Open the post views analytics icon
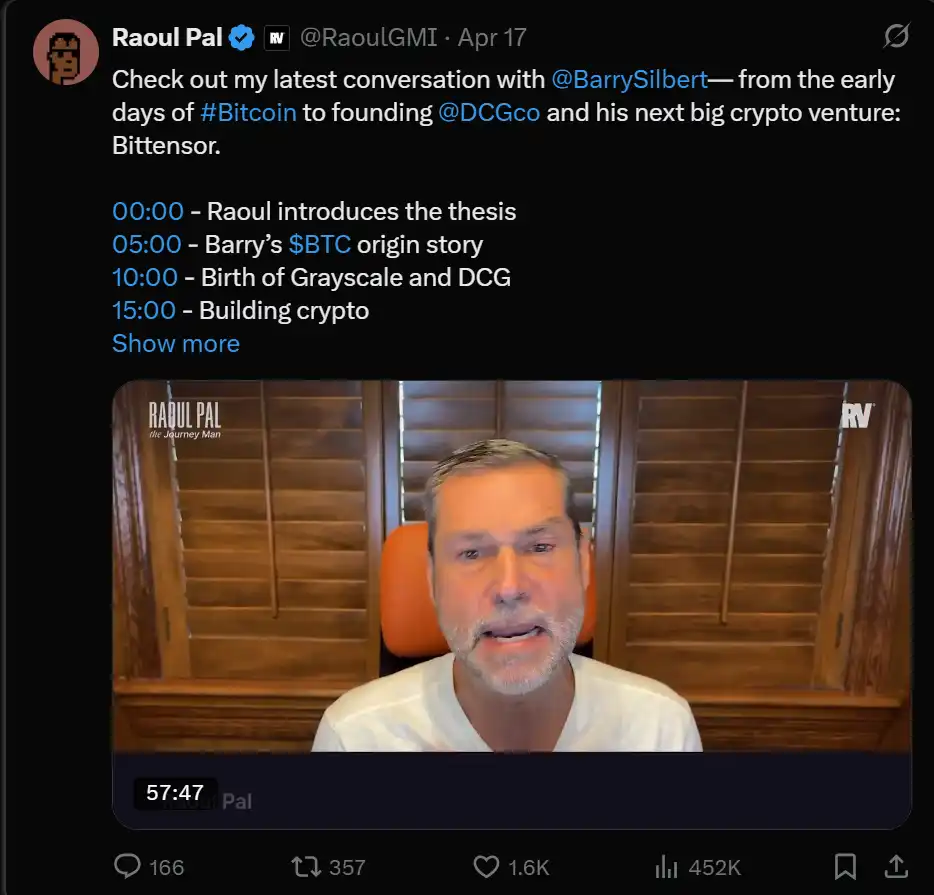934x895 pixels. 666,866
